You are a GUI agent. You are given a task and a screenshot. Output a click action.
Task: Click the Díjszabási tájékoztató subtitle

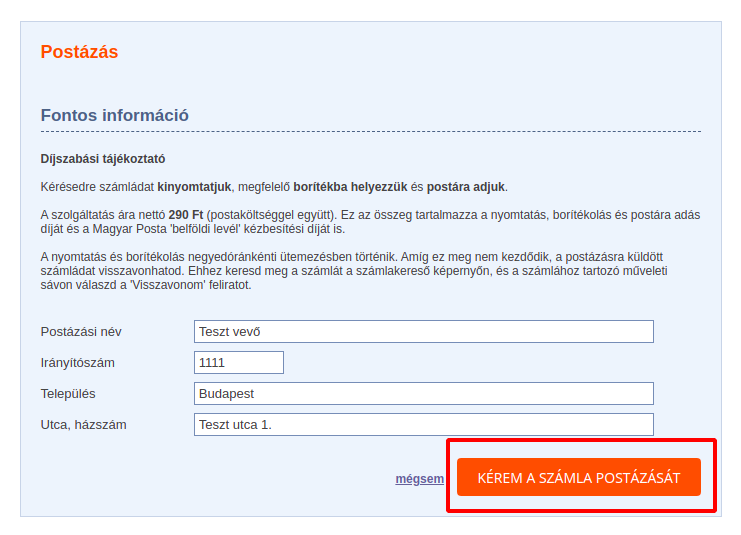[x=102, y=159]
